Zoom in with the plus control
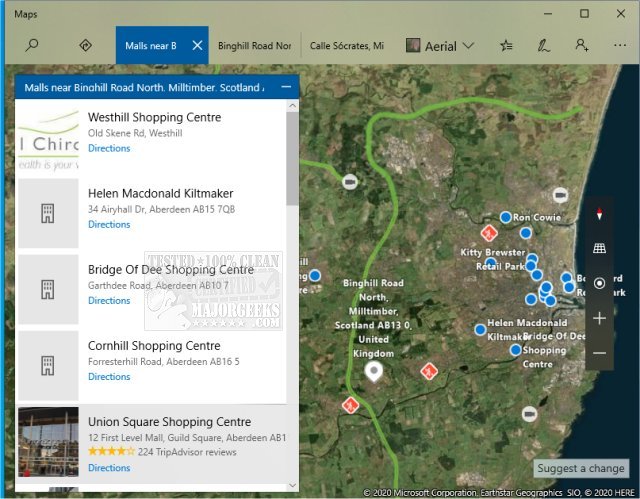This screenshot has height=499, width=640. click(x=599, y=318)
